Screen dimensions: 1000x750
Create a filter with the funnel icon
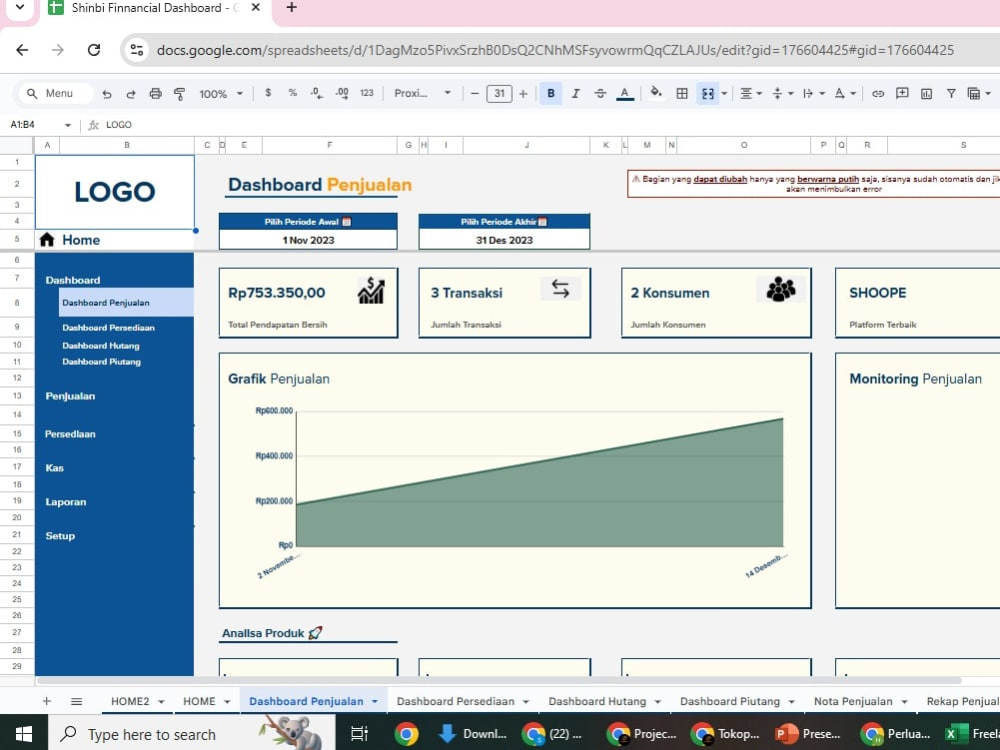click(x=951, y=94)
